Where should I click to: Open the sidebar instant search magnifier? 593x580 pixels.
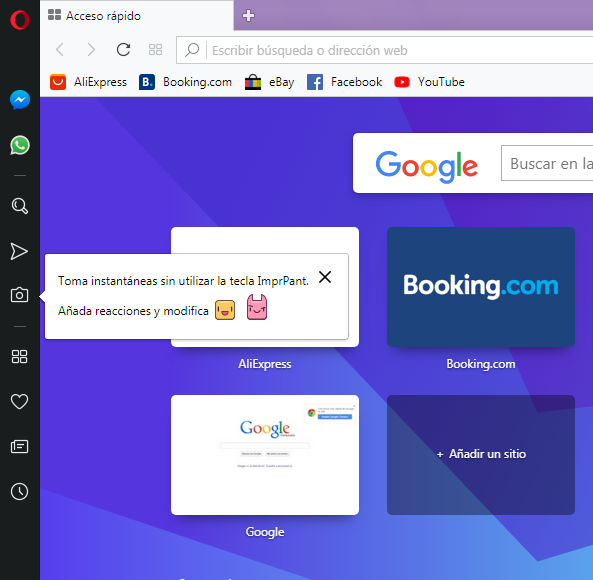click(20, 206)
